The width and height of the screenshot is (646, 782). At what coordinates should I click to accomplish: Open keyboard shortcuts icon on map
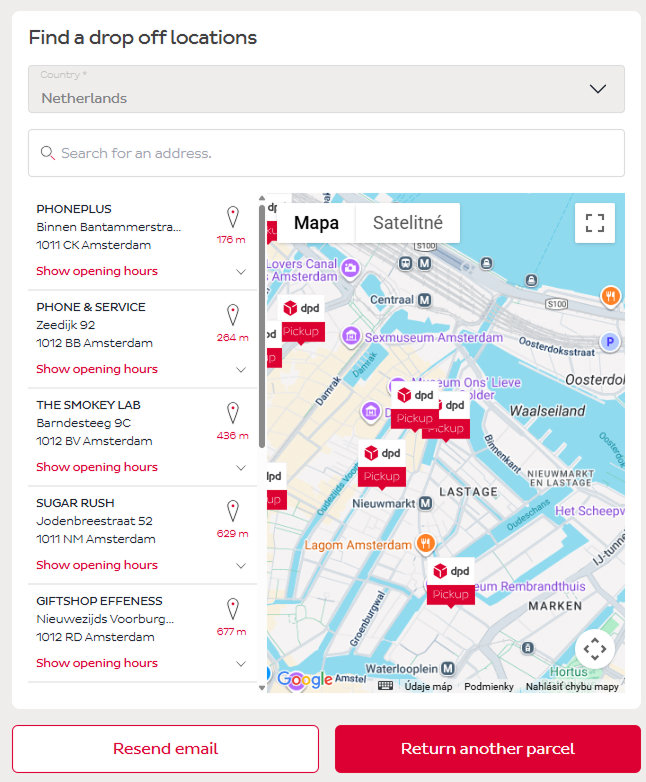pos(385,686)
